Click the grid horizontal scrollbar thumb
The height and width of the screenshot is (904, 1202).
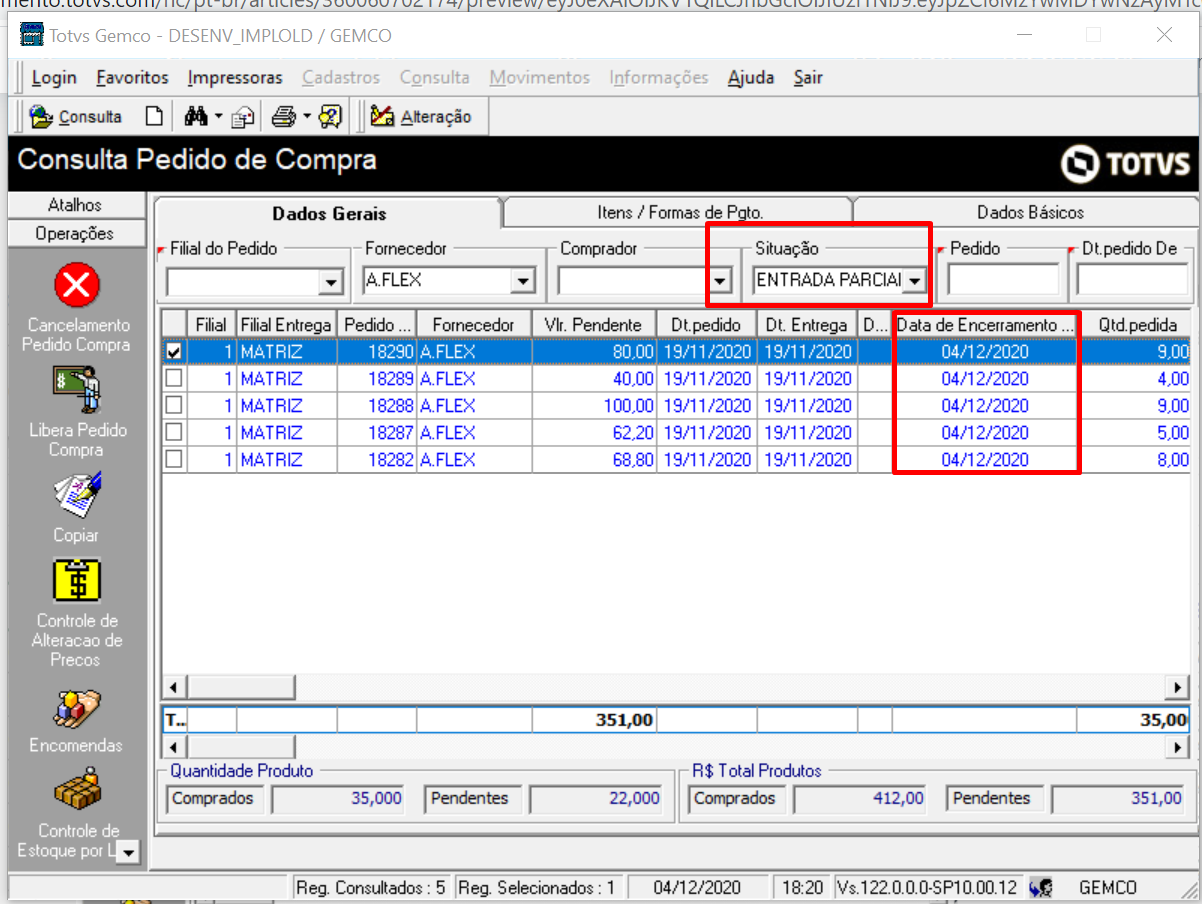(241, 688)
